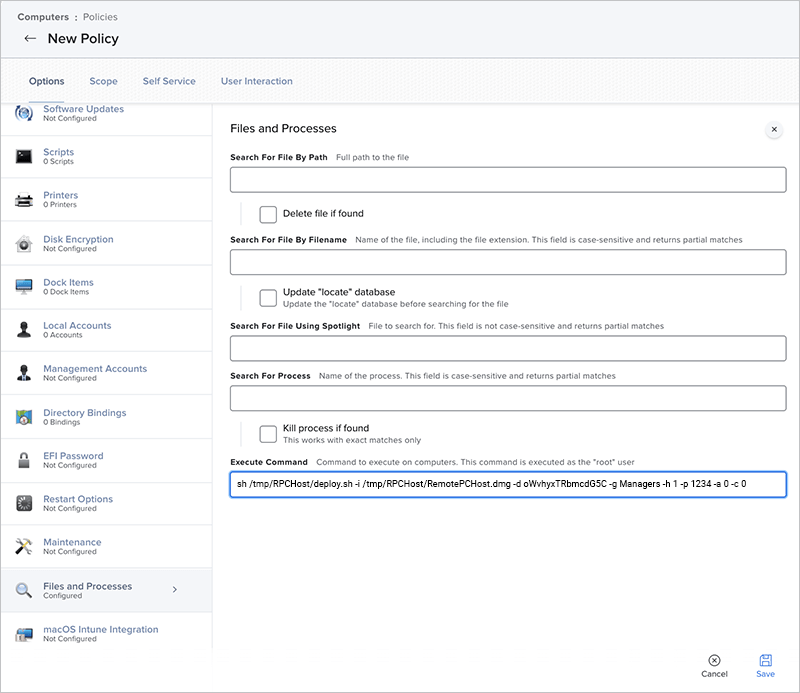Click the Restart Options icon
The image size is (800, 693).
pyautogui.click(x=24, y=503)
